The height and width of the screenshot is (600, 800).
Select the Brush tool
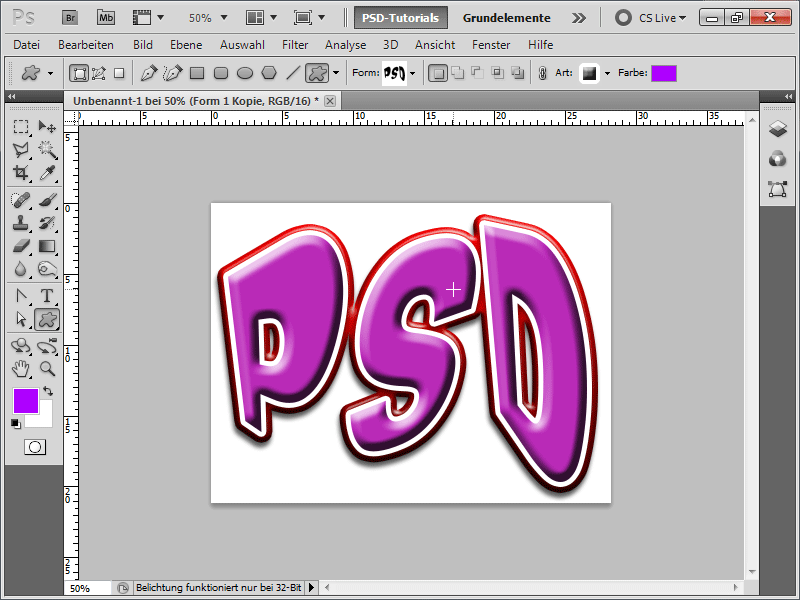(x=47, y=199)
